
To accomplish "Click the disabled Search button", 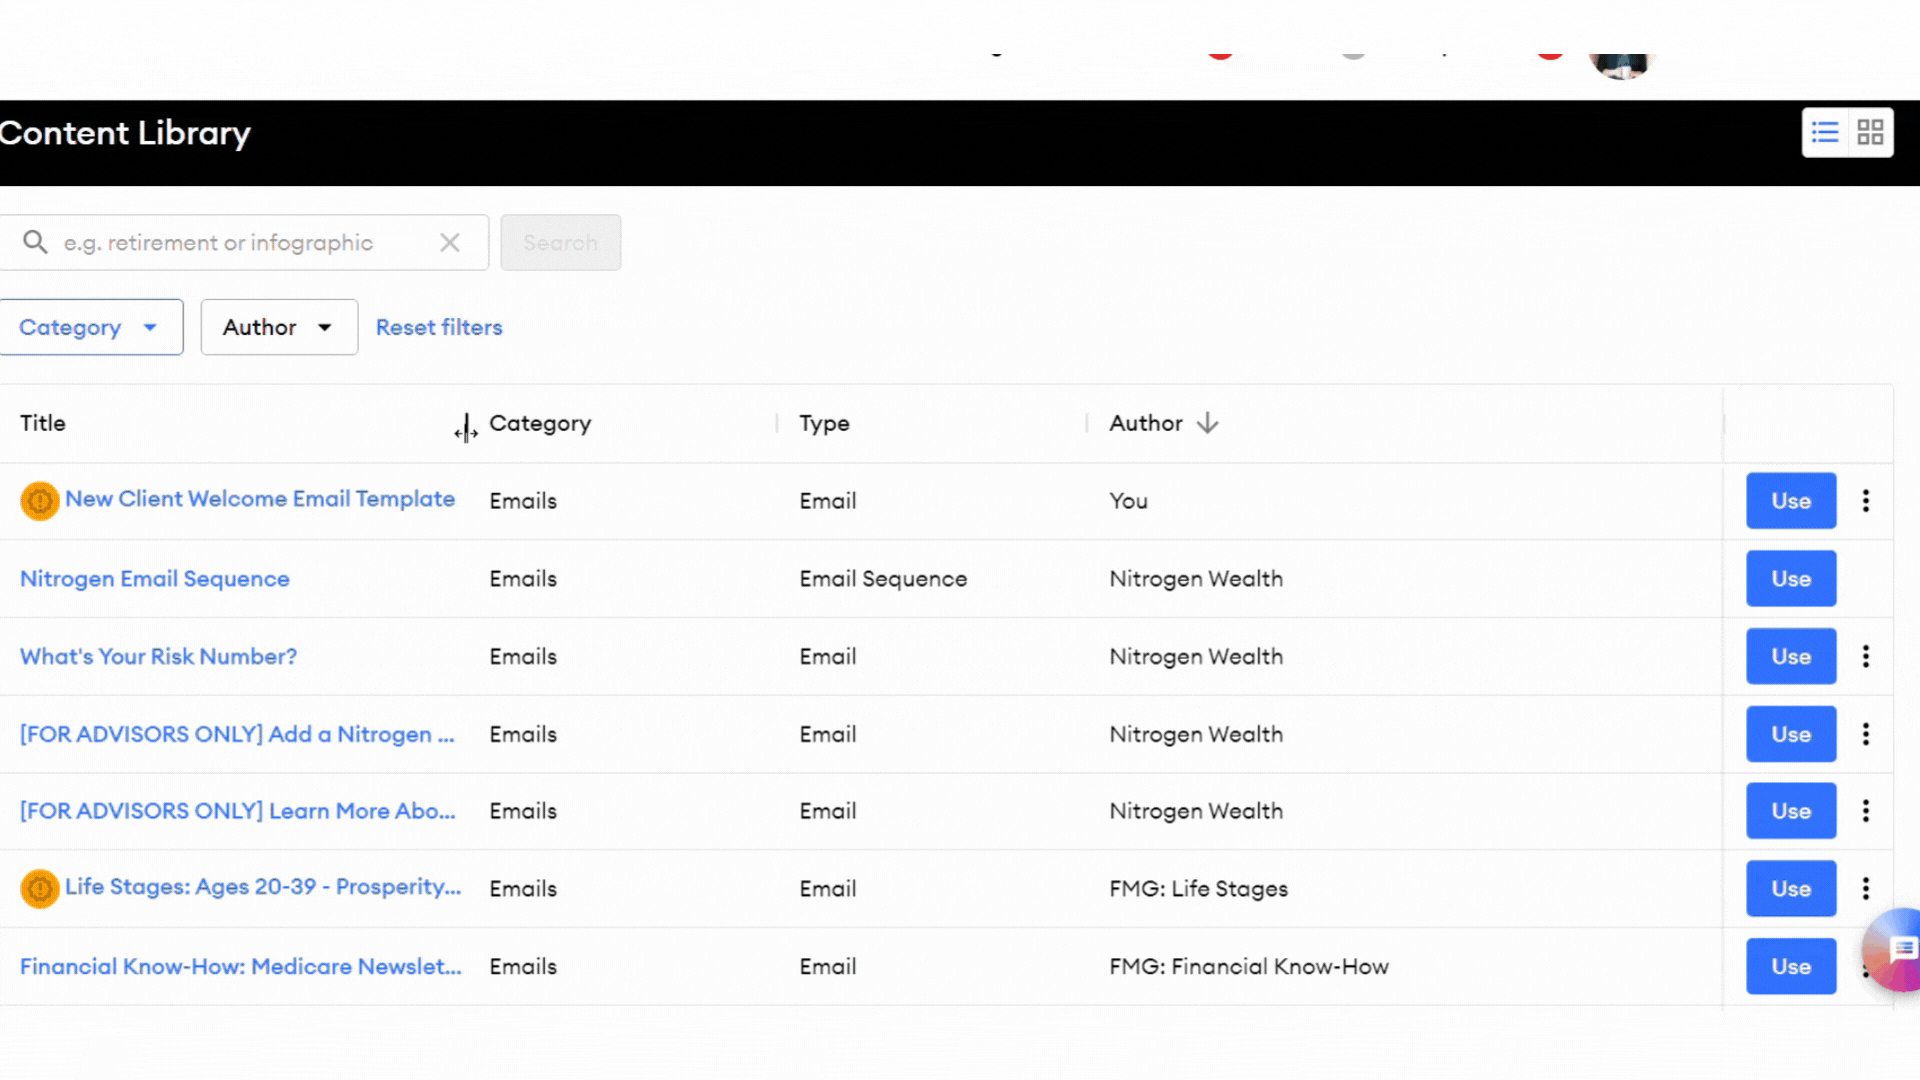I will [x=560, y=242].
